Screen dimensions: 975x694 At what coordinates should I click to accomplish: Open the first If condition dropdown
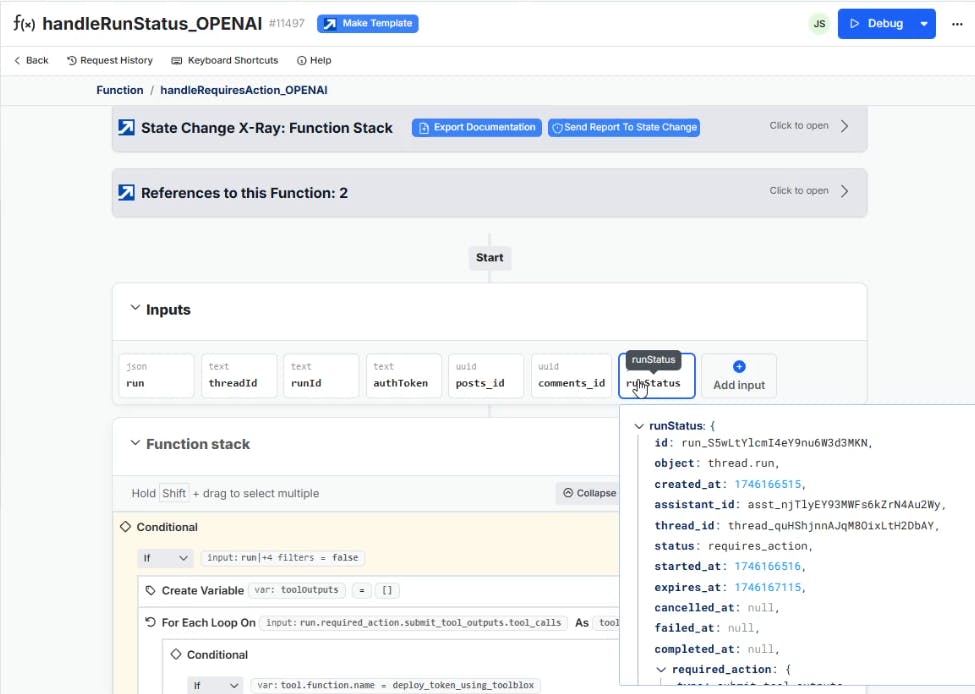pyautogui.click(x=165, y=558)
